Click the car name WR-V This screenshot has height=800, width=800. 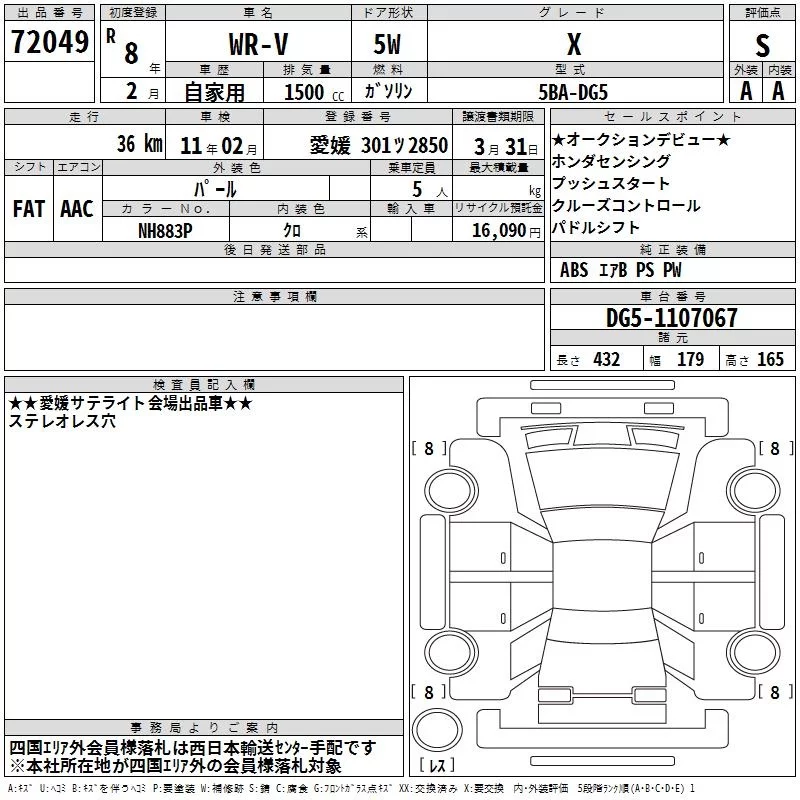pos(258,44)
